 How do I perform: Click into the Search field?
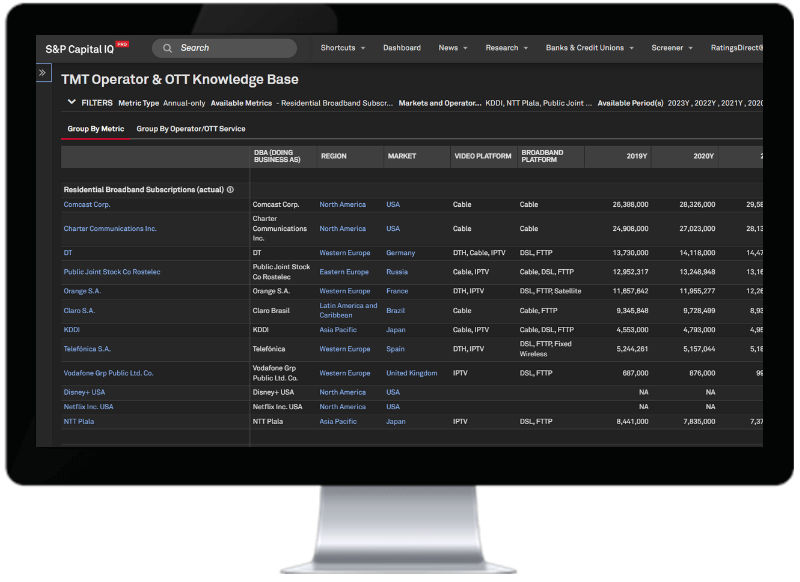point(224,48)
